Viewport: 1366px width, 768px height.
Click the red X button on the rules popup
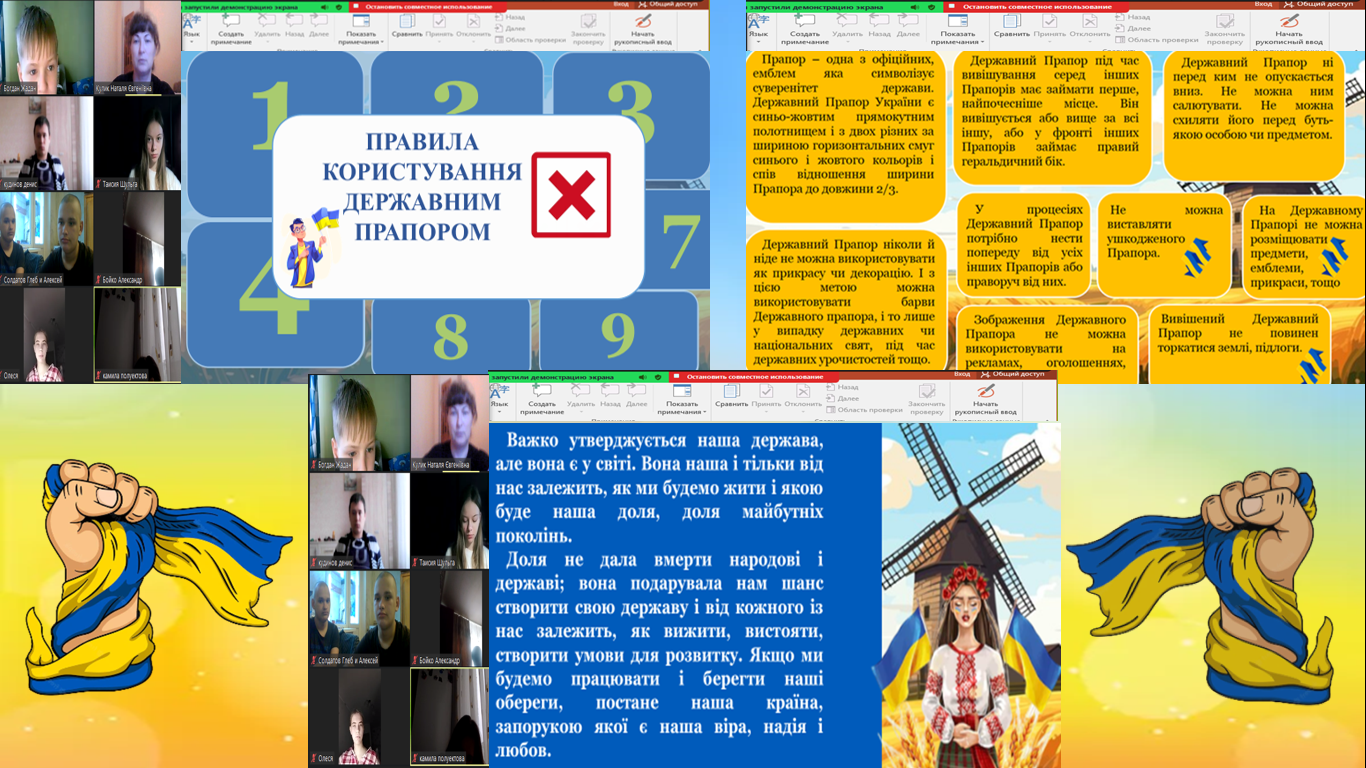tap(571, 194)
